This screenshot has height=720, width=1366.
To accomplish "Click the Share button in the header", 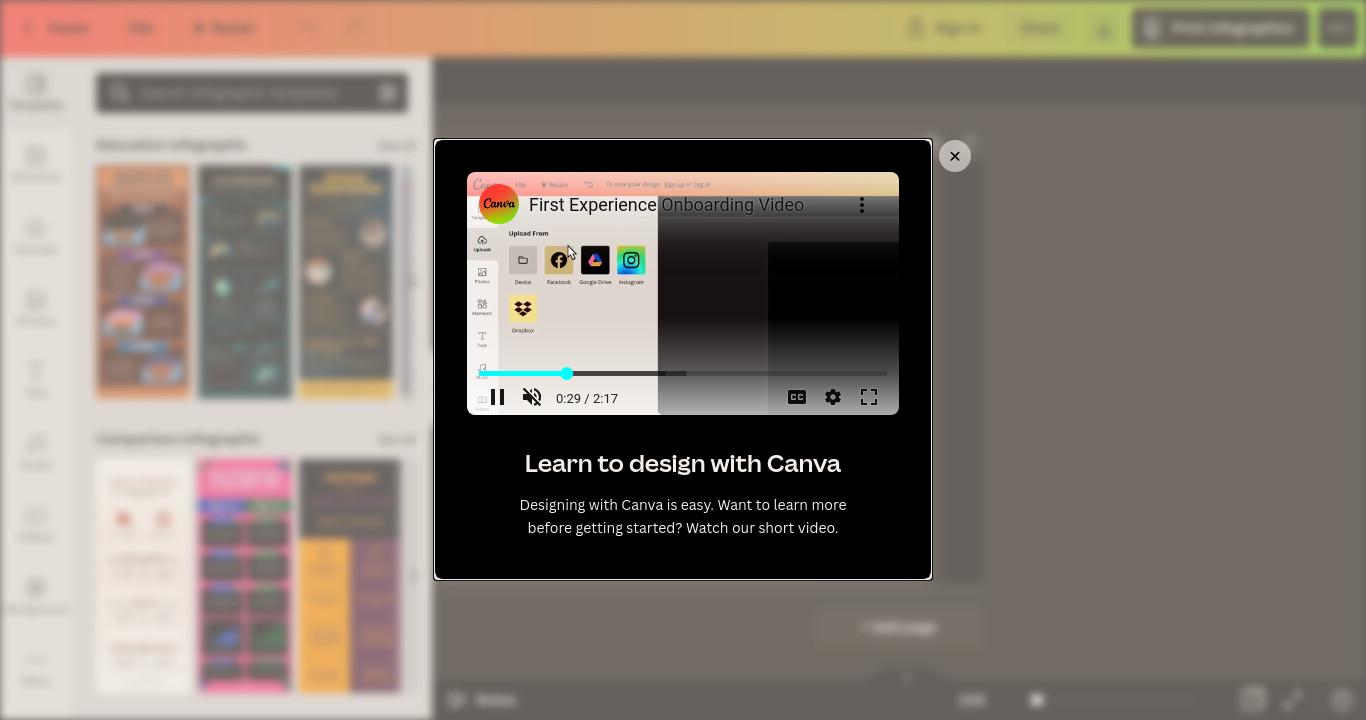I will click(x=1040, y=28).
